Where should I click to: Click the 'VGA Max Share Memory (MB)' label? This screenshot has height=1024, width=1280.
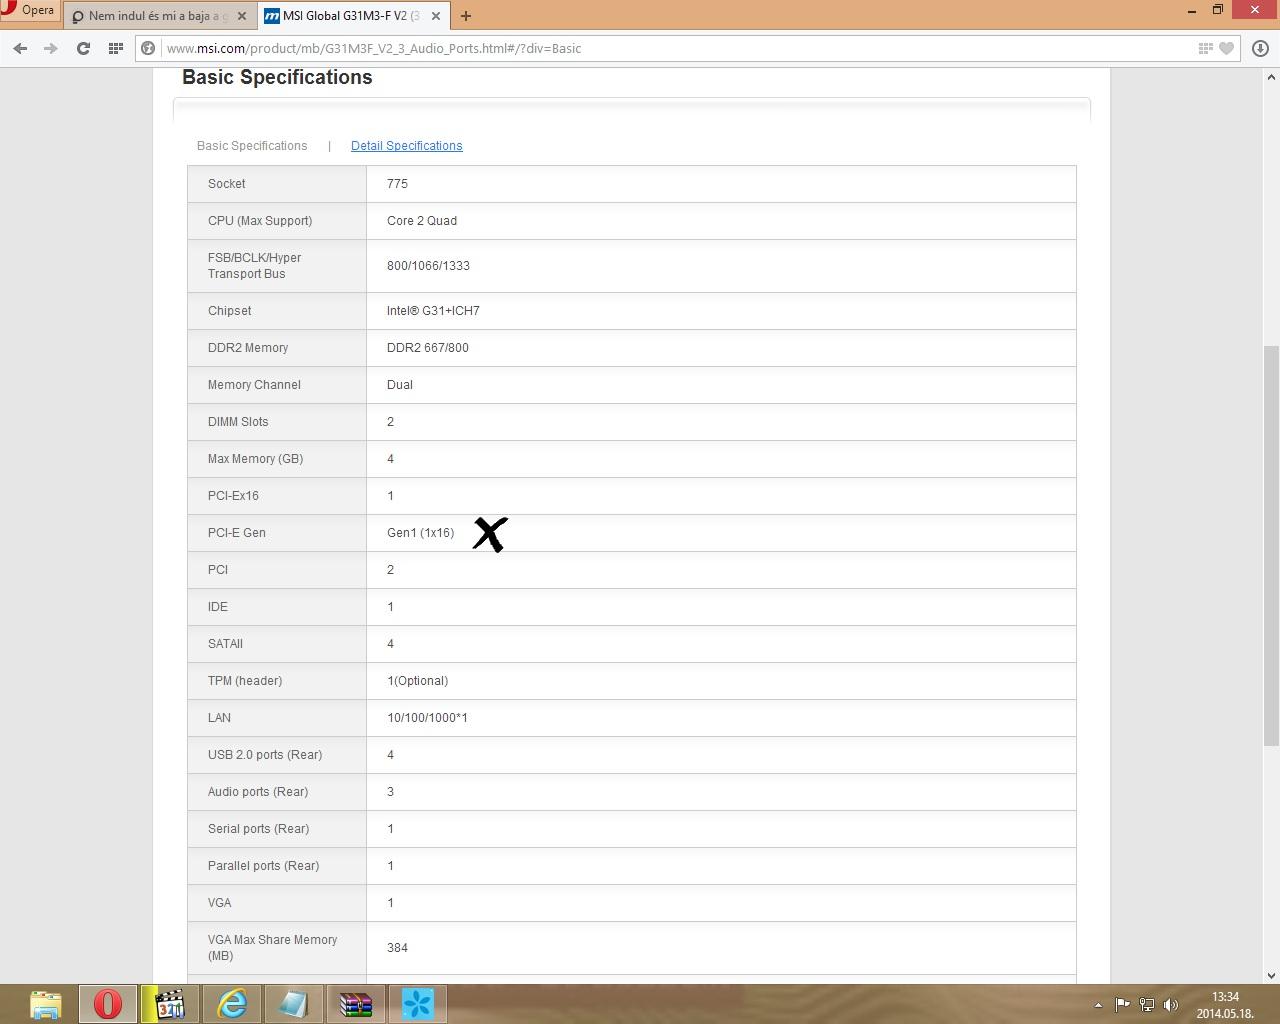pos(272,948)
